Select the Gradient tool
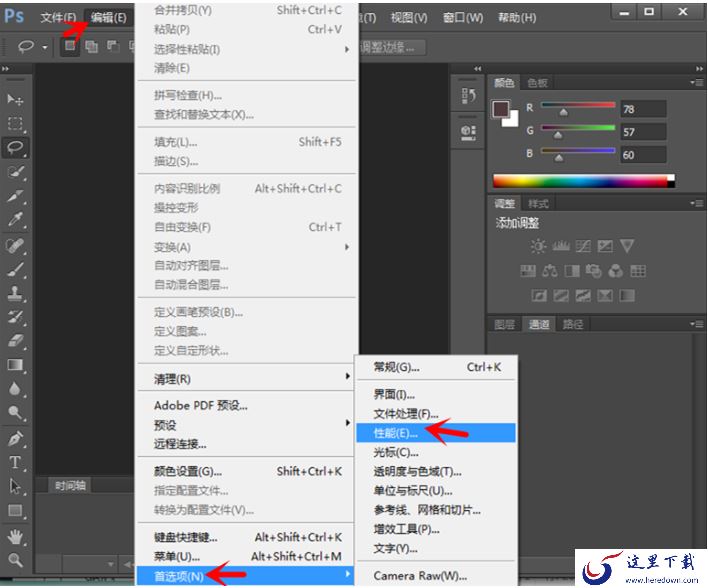 [15, 364]
